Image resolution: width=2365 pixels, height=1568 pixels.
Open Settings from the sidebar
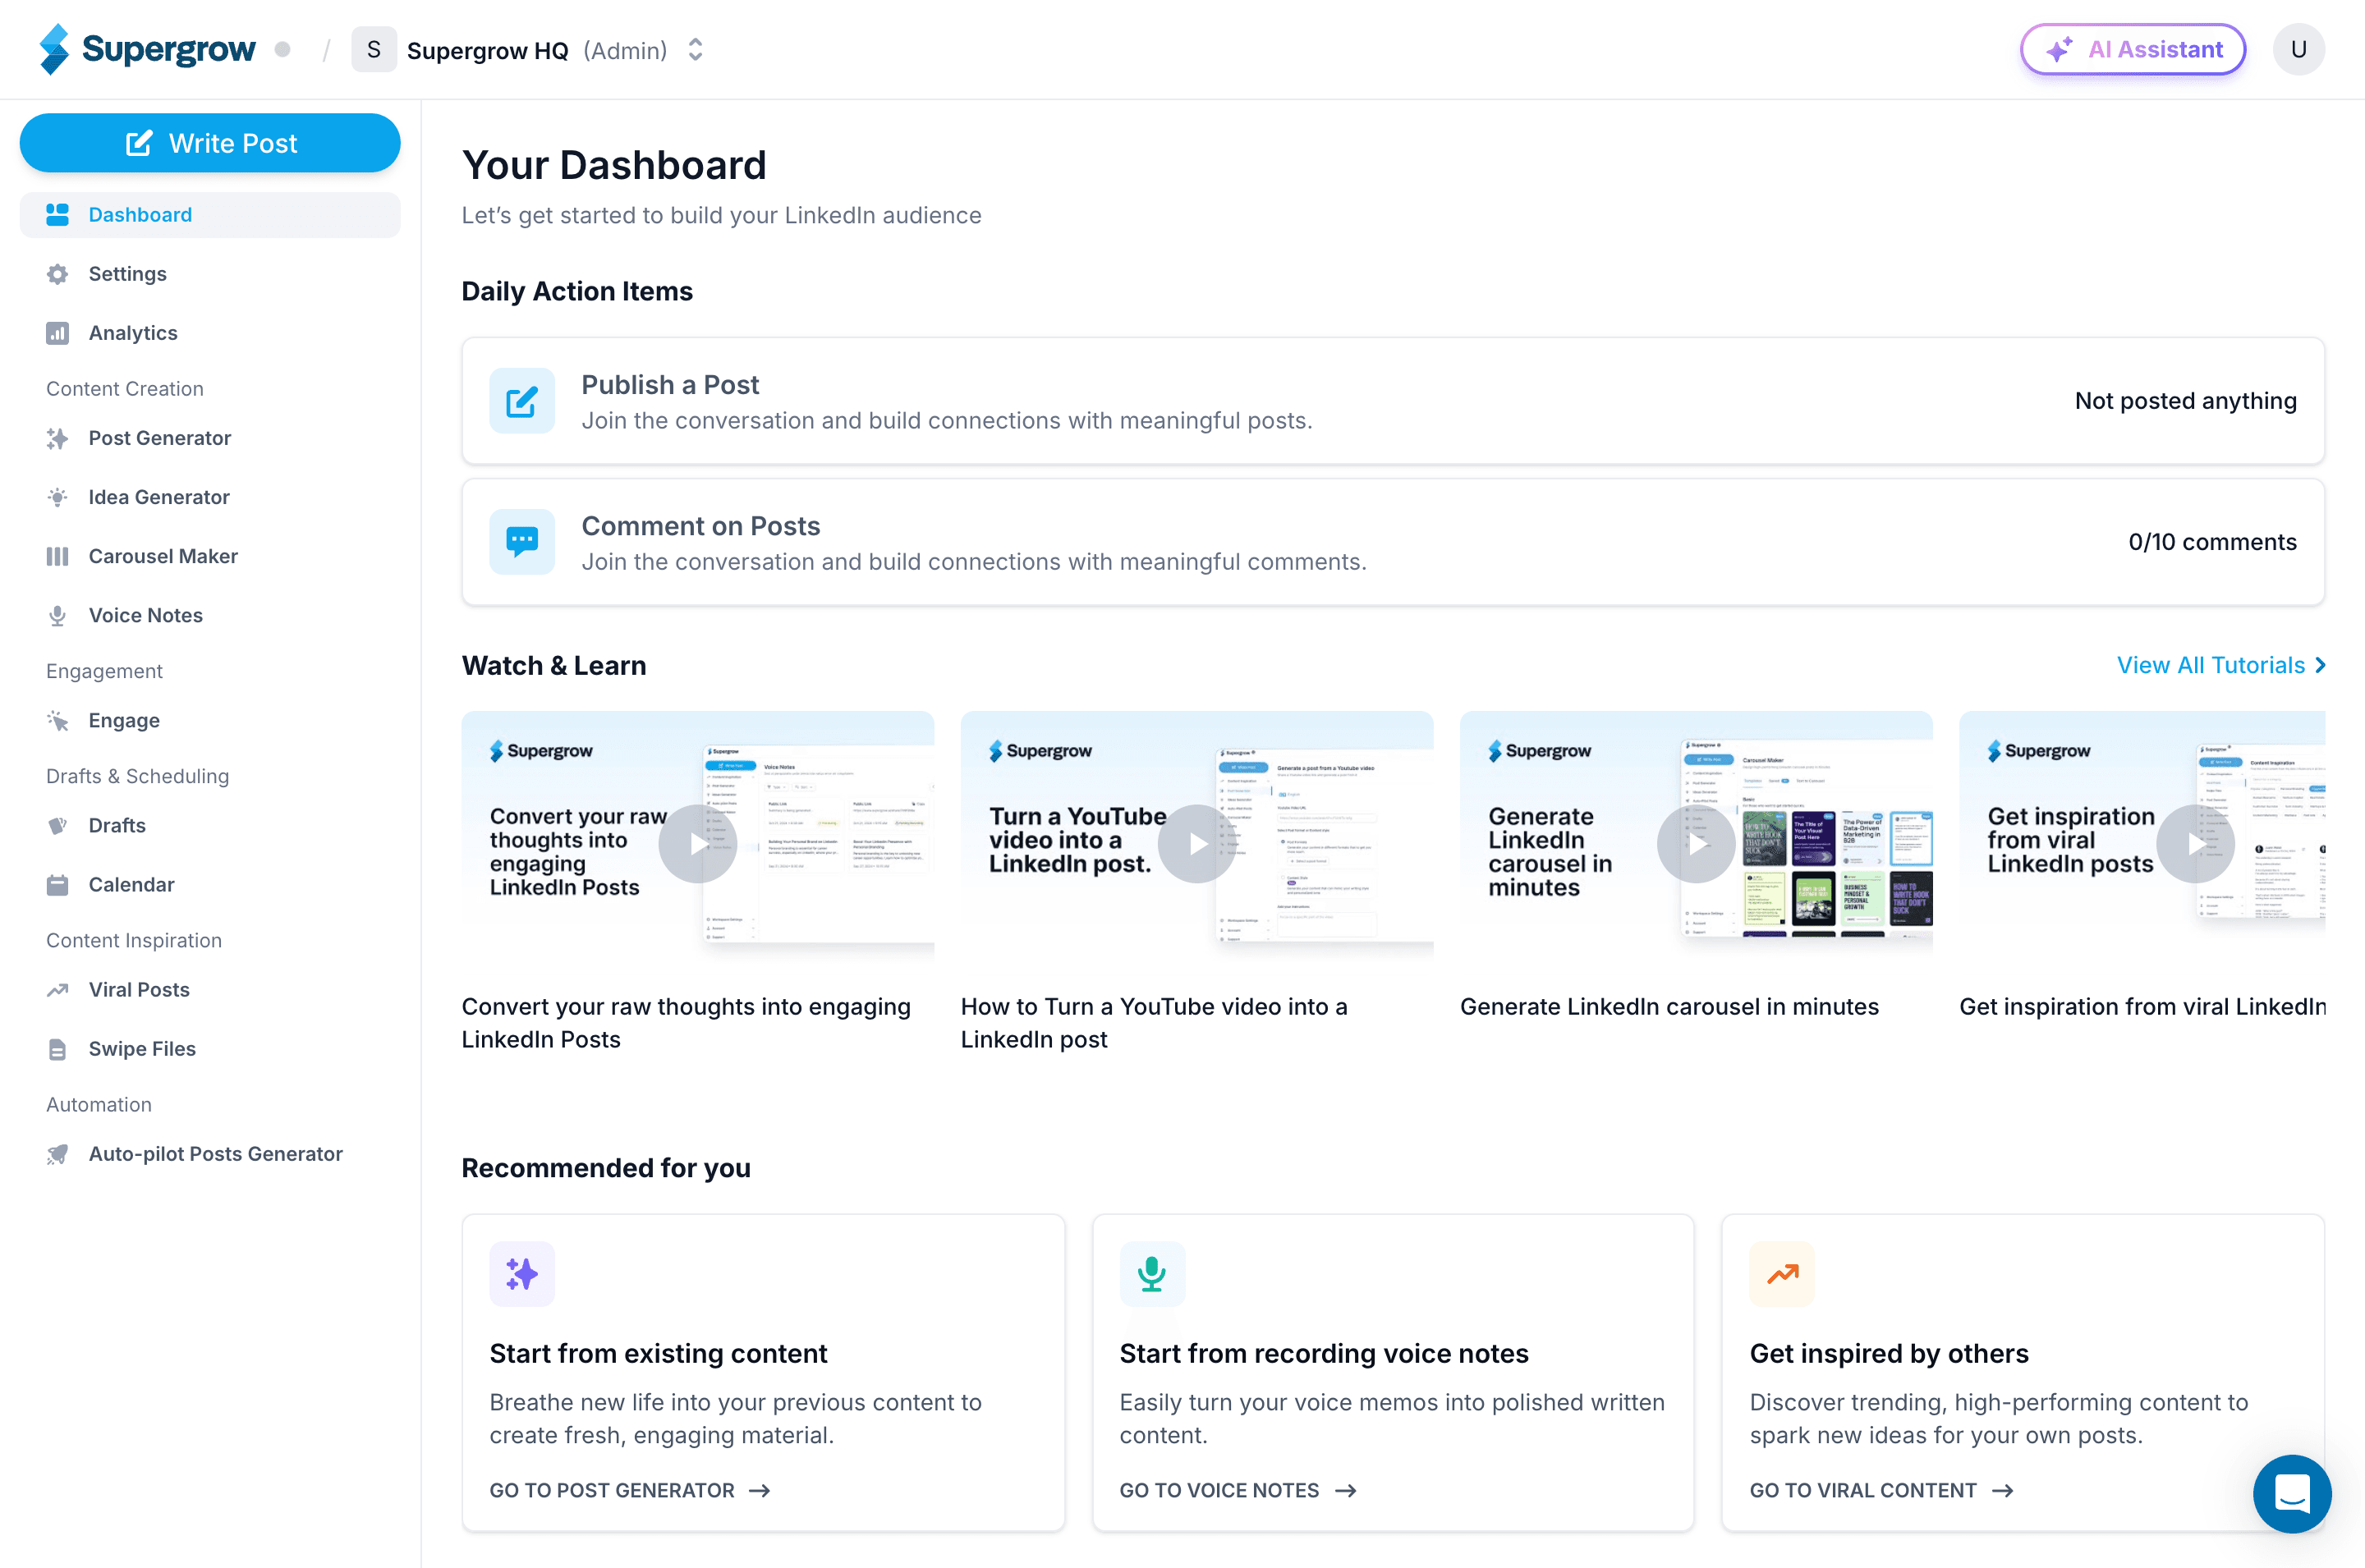coord(127,274)
